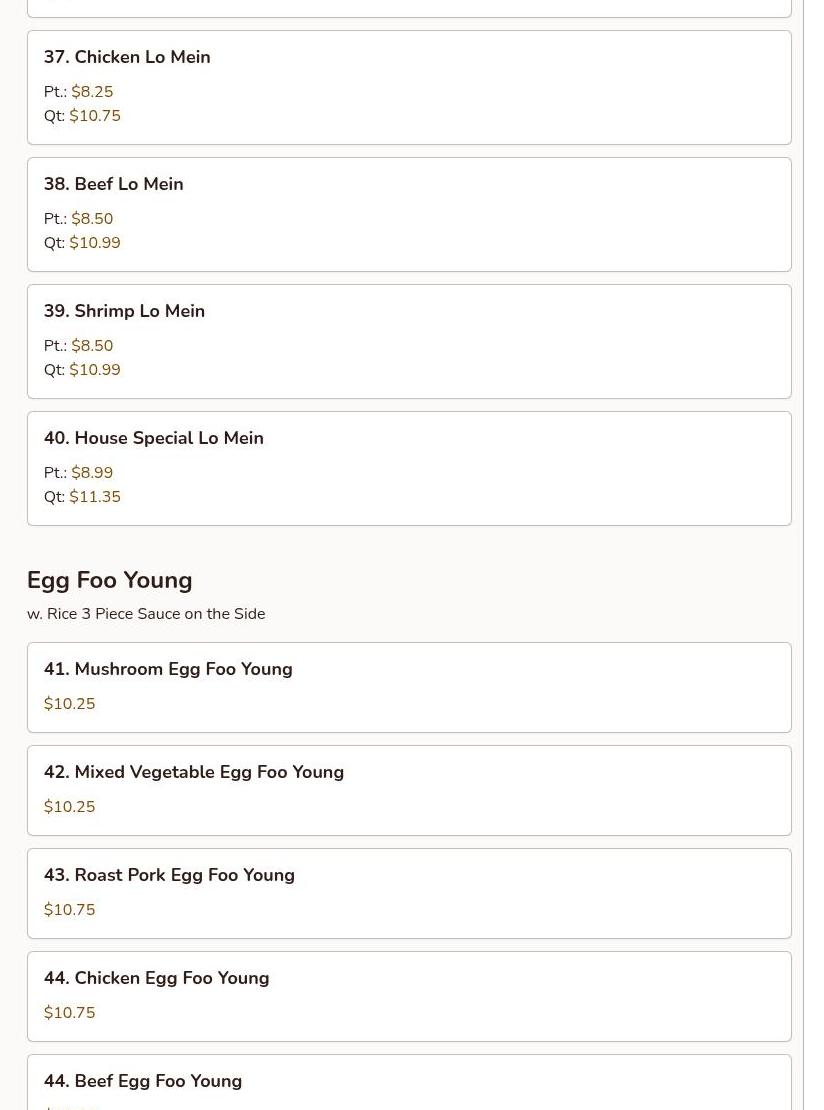Click Beef Lo Mein quart price $10.99
The width and height of the screenshot is (824, 1110).
pos(95,243)
